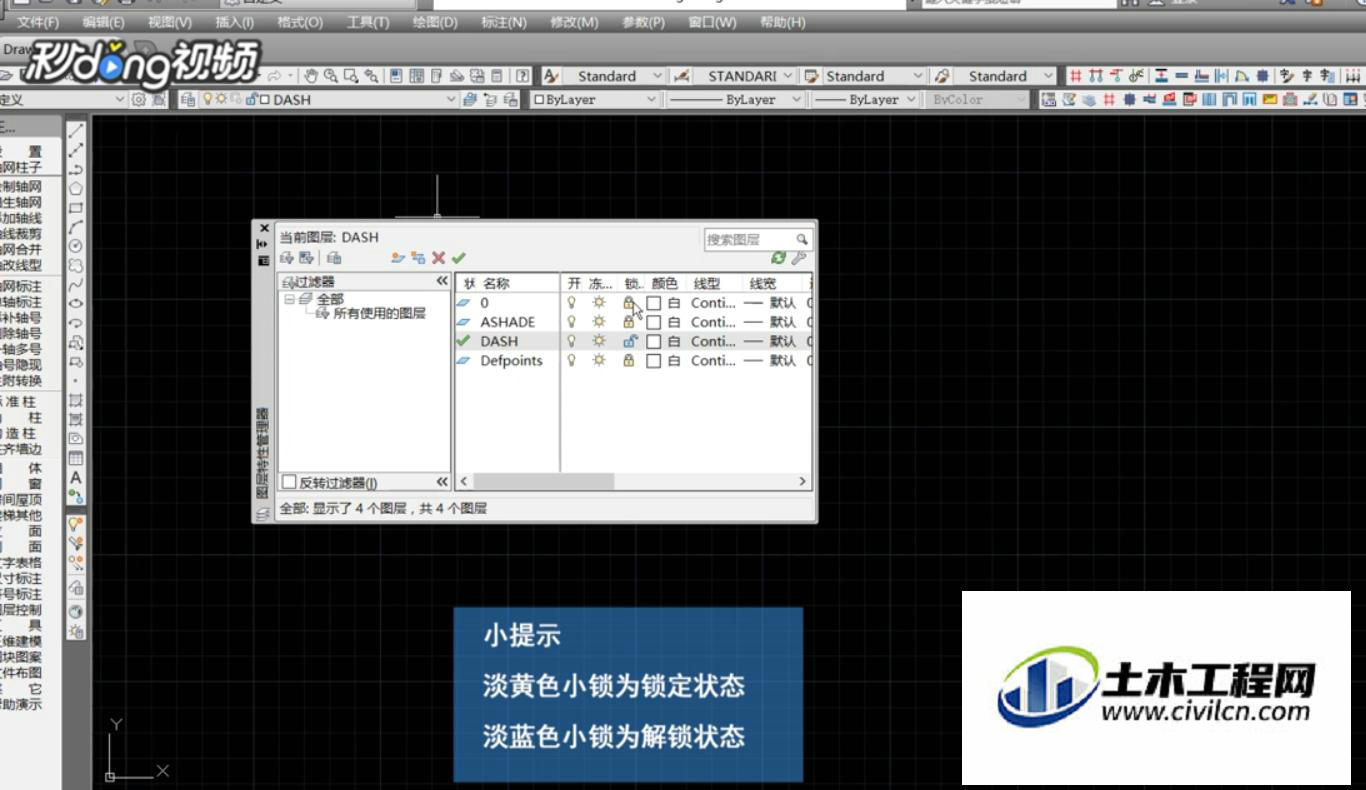Viewport: 1366px width, 790px height.
Task: Select the Polygon draw tool
Action: point(76,188)
